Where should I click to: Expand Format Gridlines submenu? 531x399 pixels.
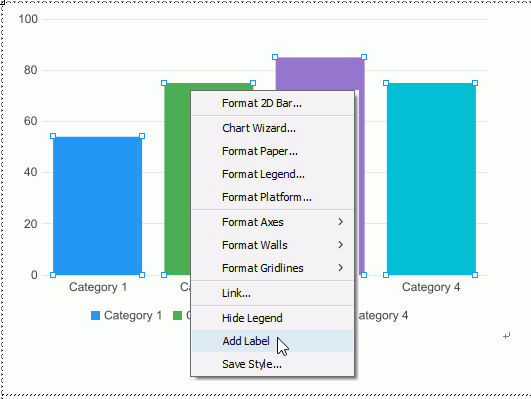coord(273,268)
